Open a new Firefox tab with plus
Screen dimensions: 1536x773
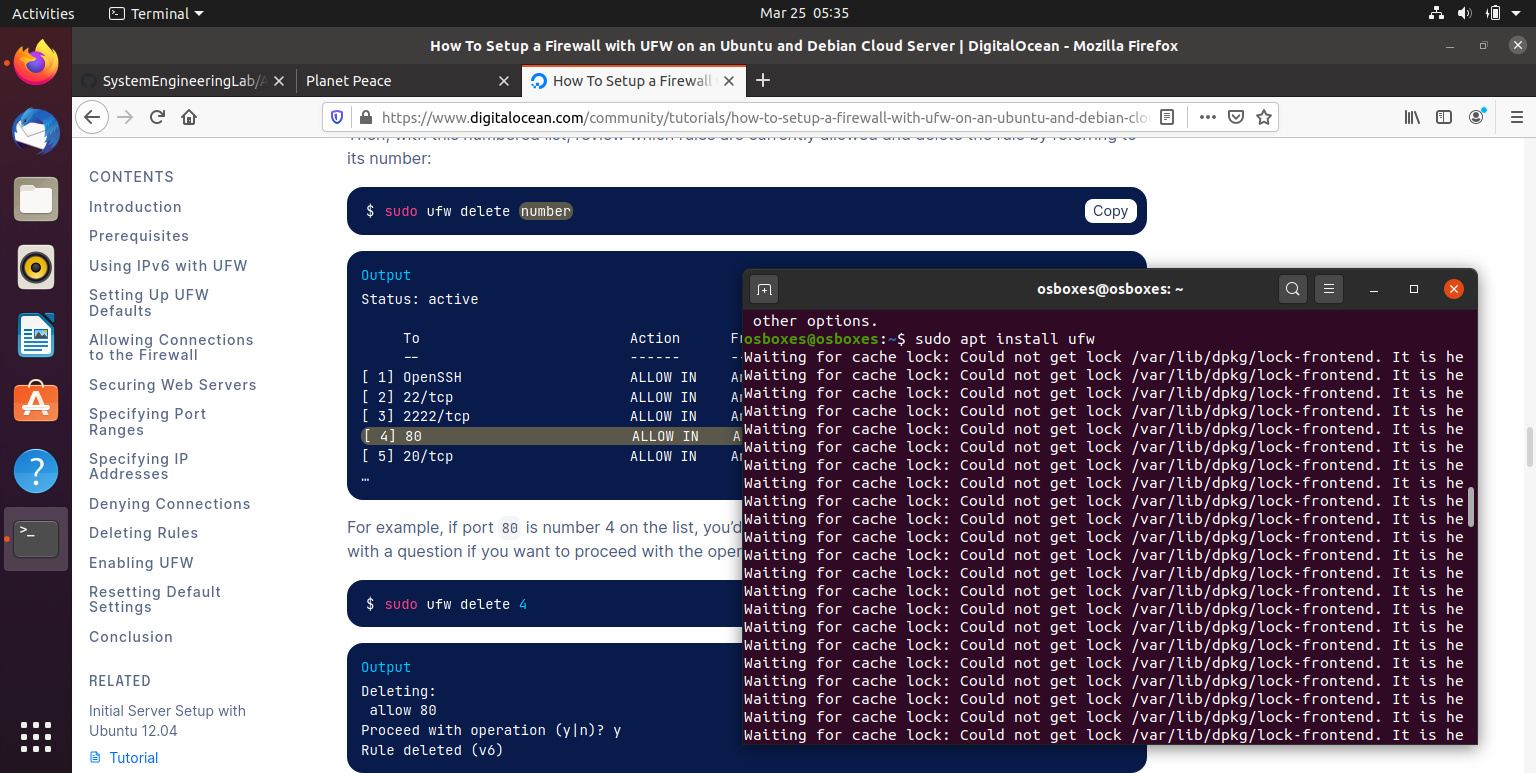(x=763, y=81)
